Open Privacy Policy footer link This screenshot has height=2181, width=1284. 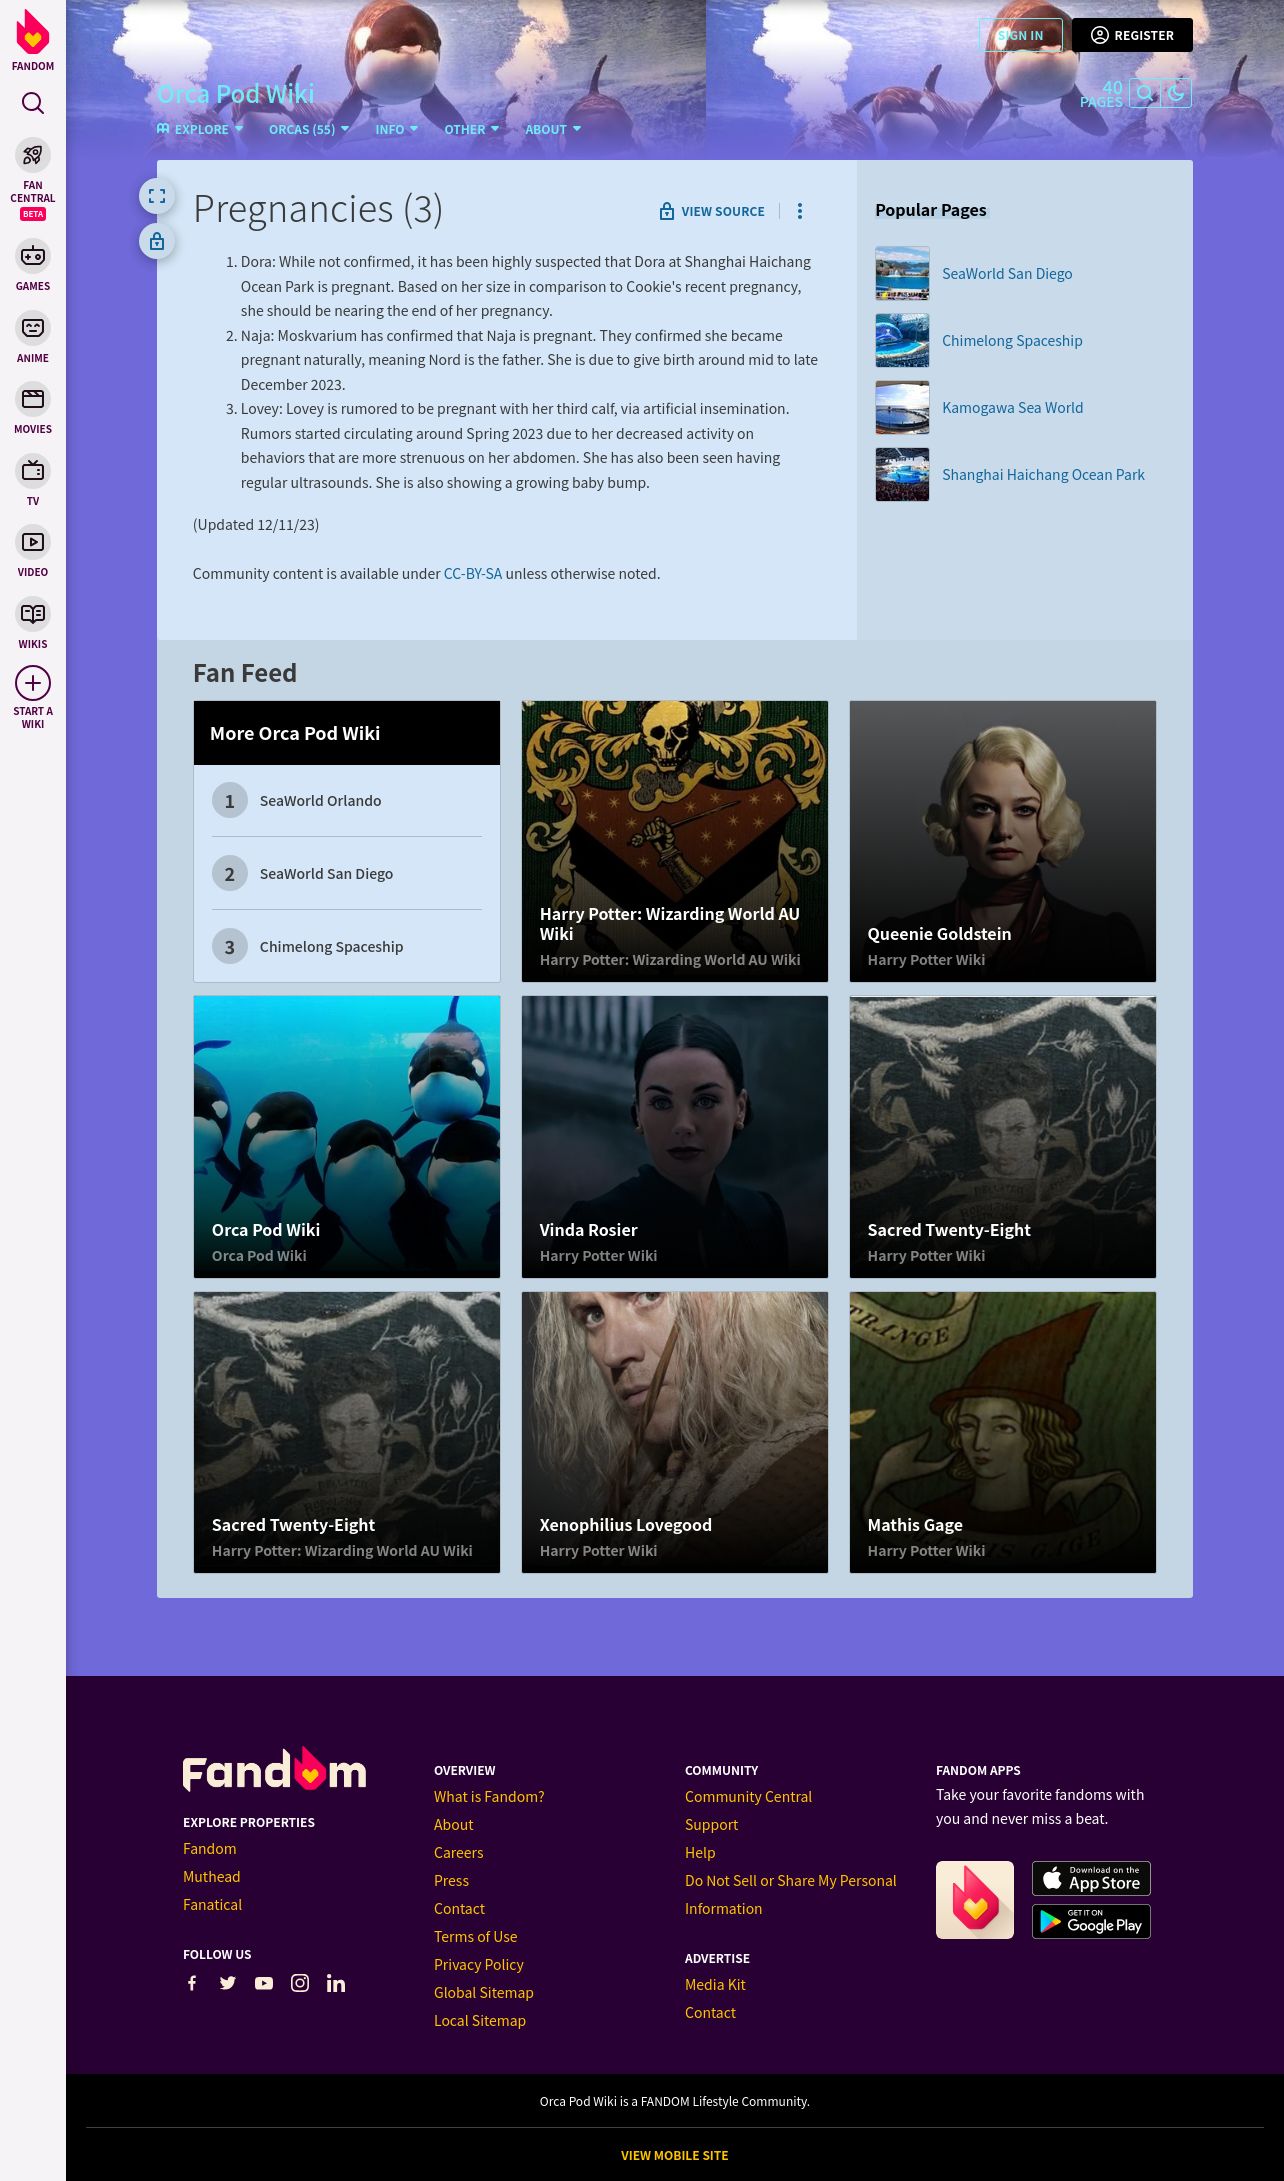click(478, 1965)
